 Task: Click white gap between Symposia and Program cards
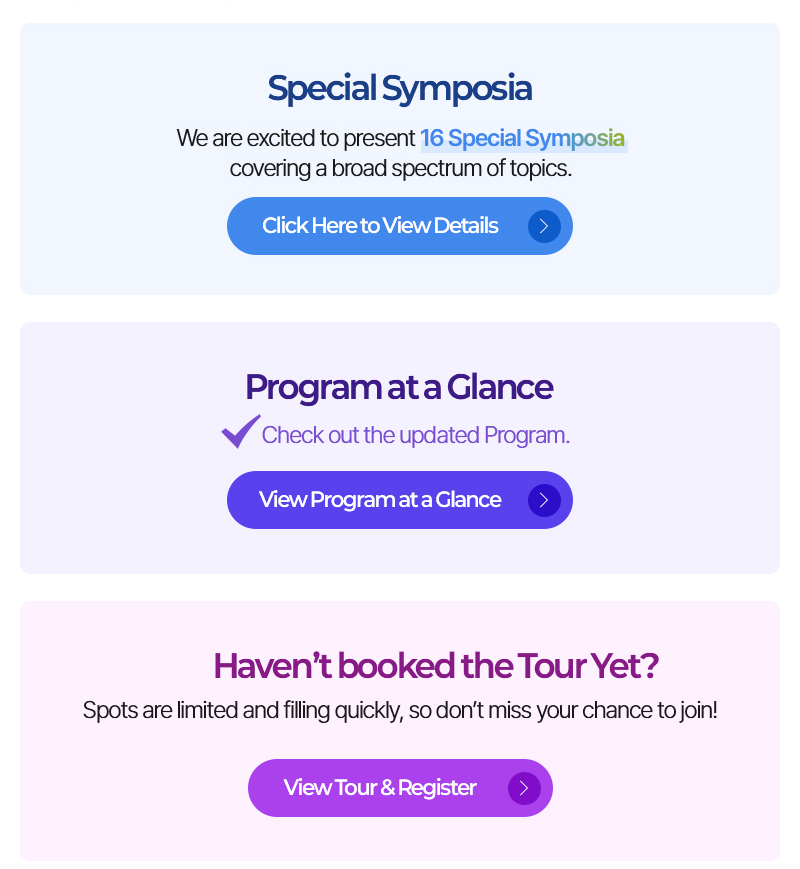tap(400, 308)
